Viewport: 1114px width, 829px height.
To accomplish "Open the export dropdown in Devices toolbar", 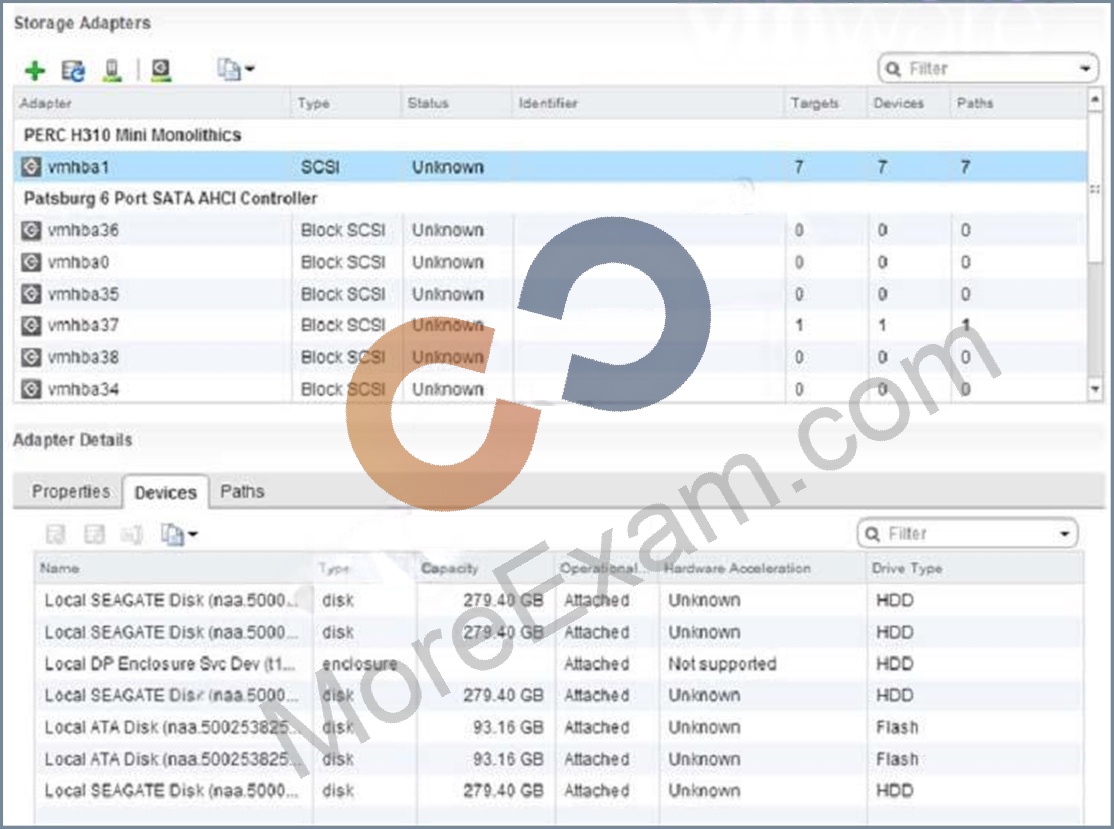I will (179, 534).
